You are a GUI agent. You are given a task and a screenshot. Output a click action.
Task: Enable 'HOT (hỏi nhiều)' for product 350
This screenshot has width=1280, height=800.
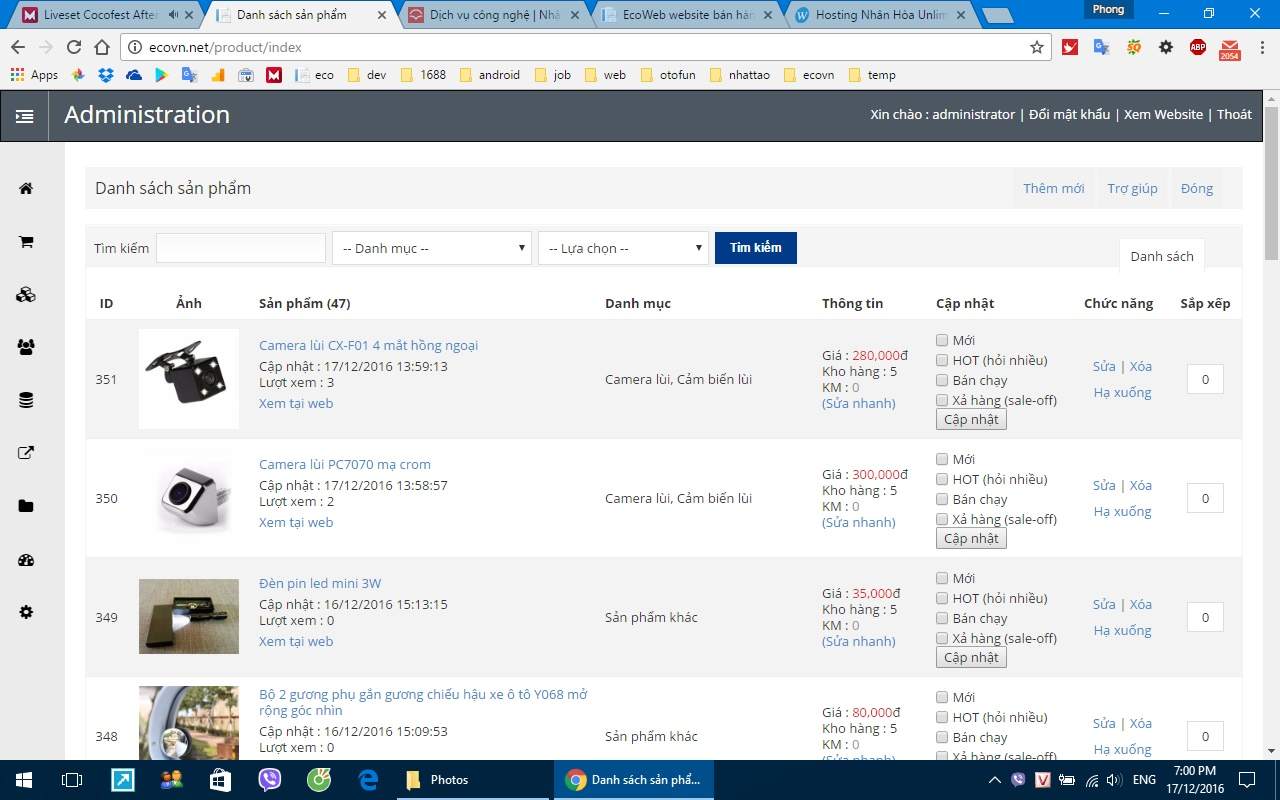(942, 479)
